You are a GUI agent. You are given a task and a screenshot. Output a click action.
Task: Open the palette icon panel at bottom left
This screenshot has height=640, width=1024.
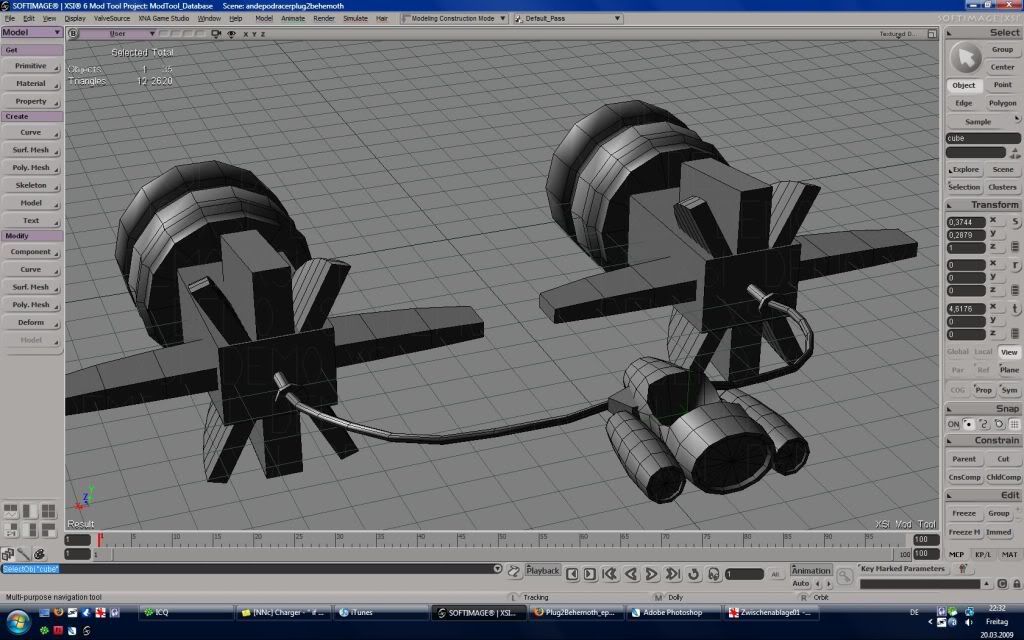(x=39, y=554)
